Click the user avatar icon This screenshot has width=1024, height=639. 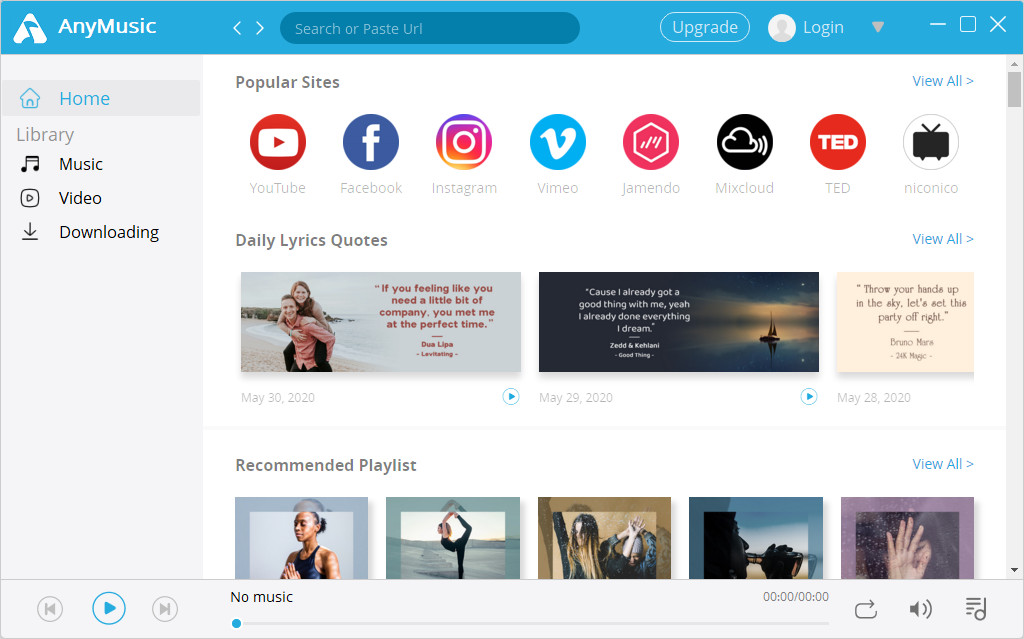(x=782, y=27)
